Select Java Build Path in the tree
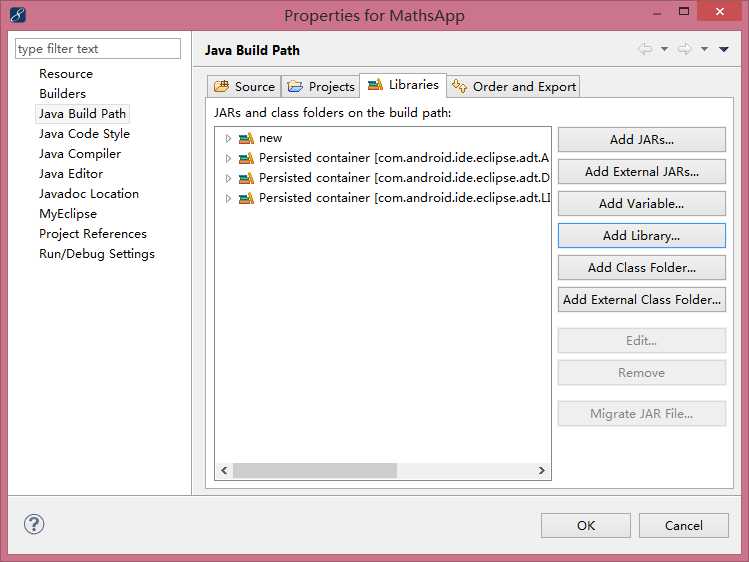Viewport: 749px width, 562px height. coord(82,114)
